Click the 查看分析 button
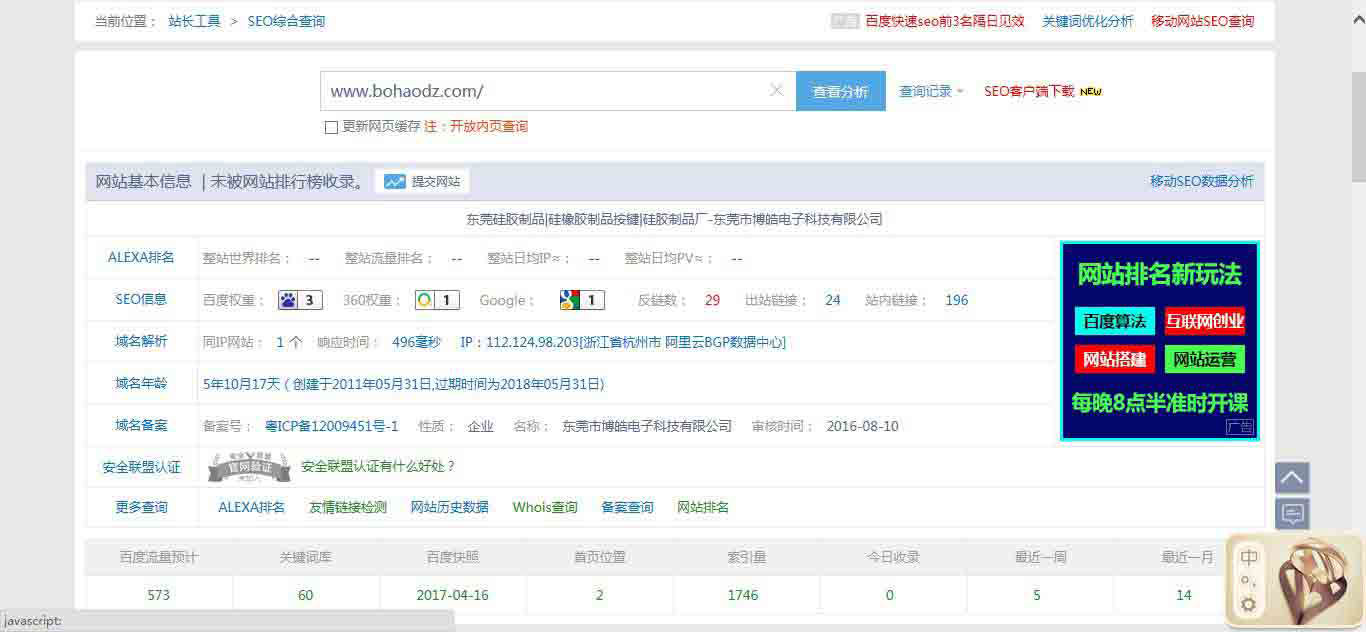The width and height of the screenshot is (1366, 632). pyautogui.click(x=840, y=91)
